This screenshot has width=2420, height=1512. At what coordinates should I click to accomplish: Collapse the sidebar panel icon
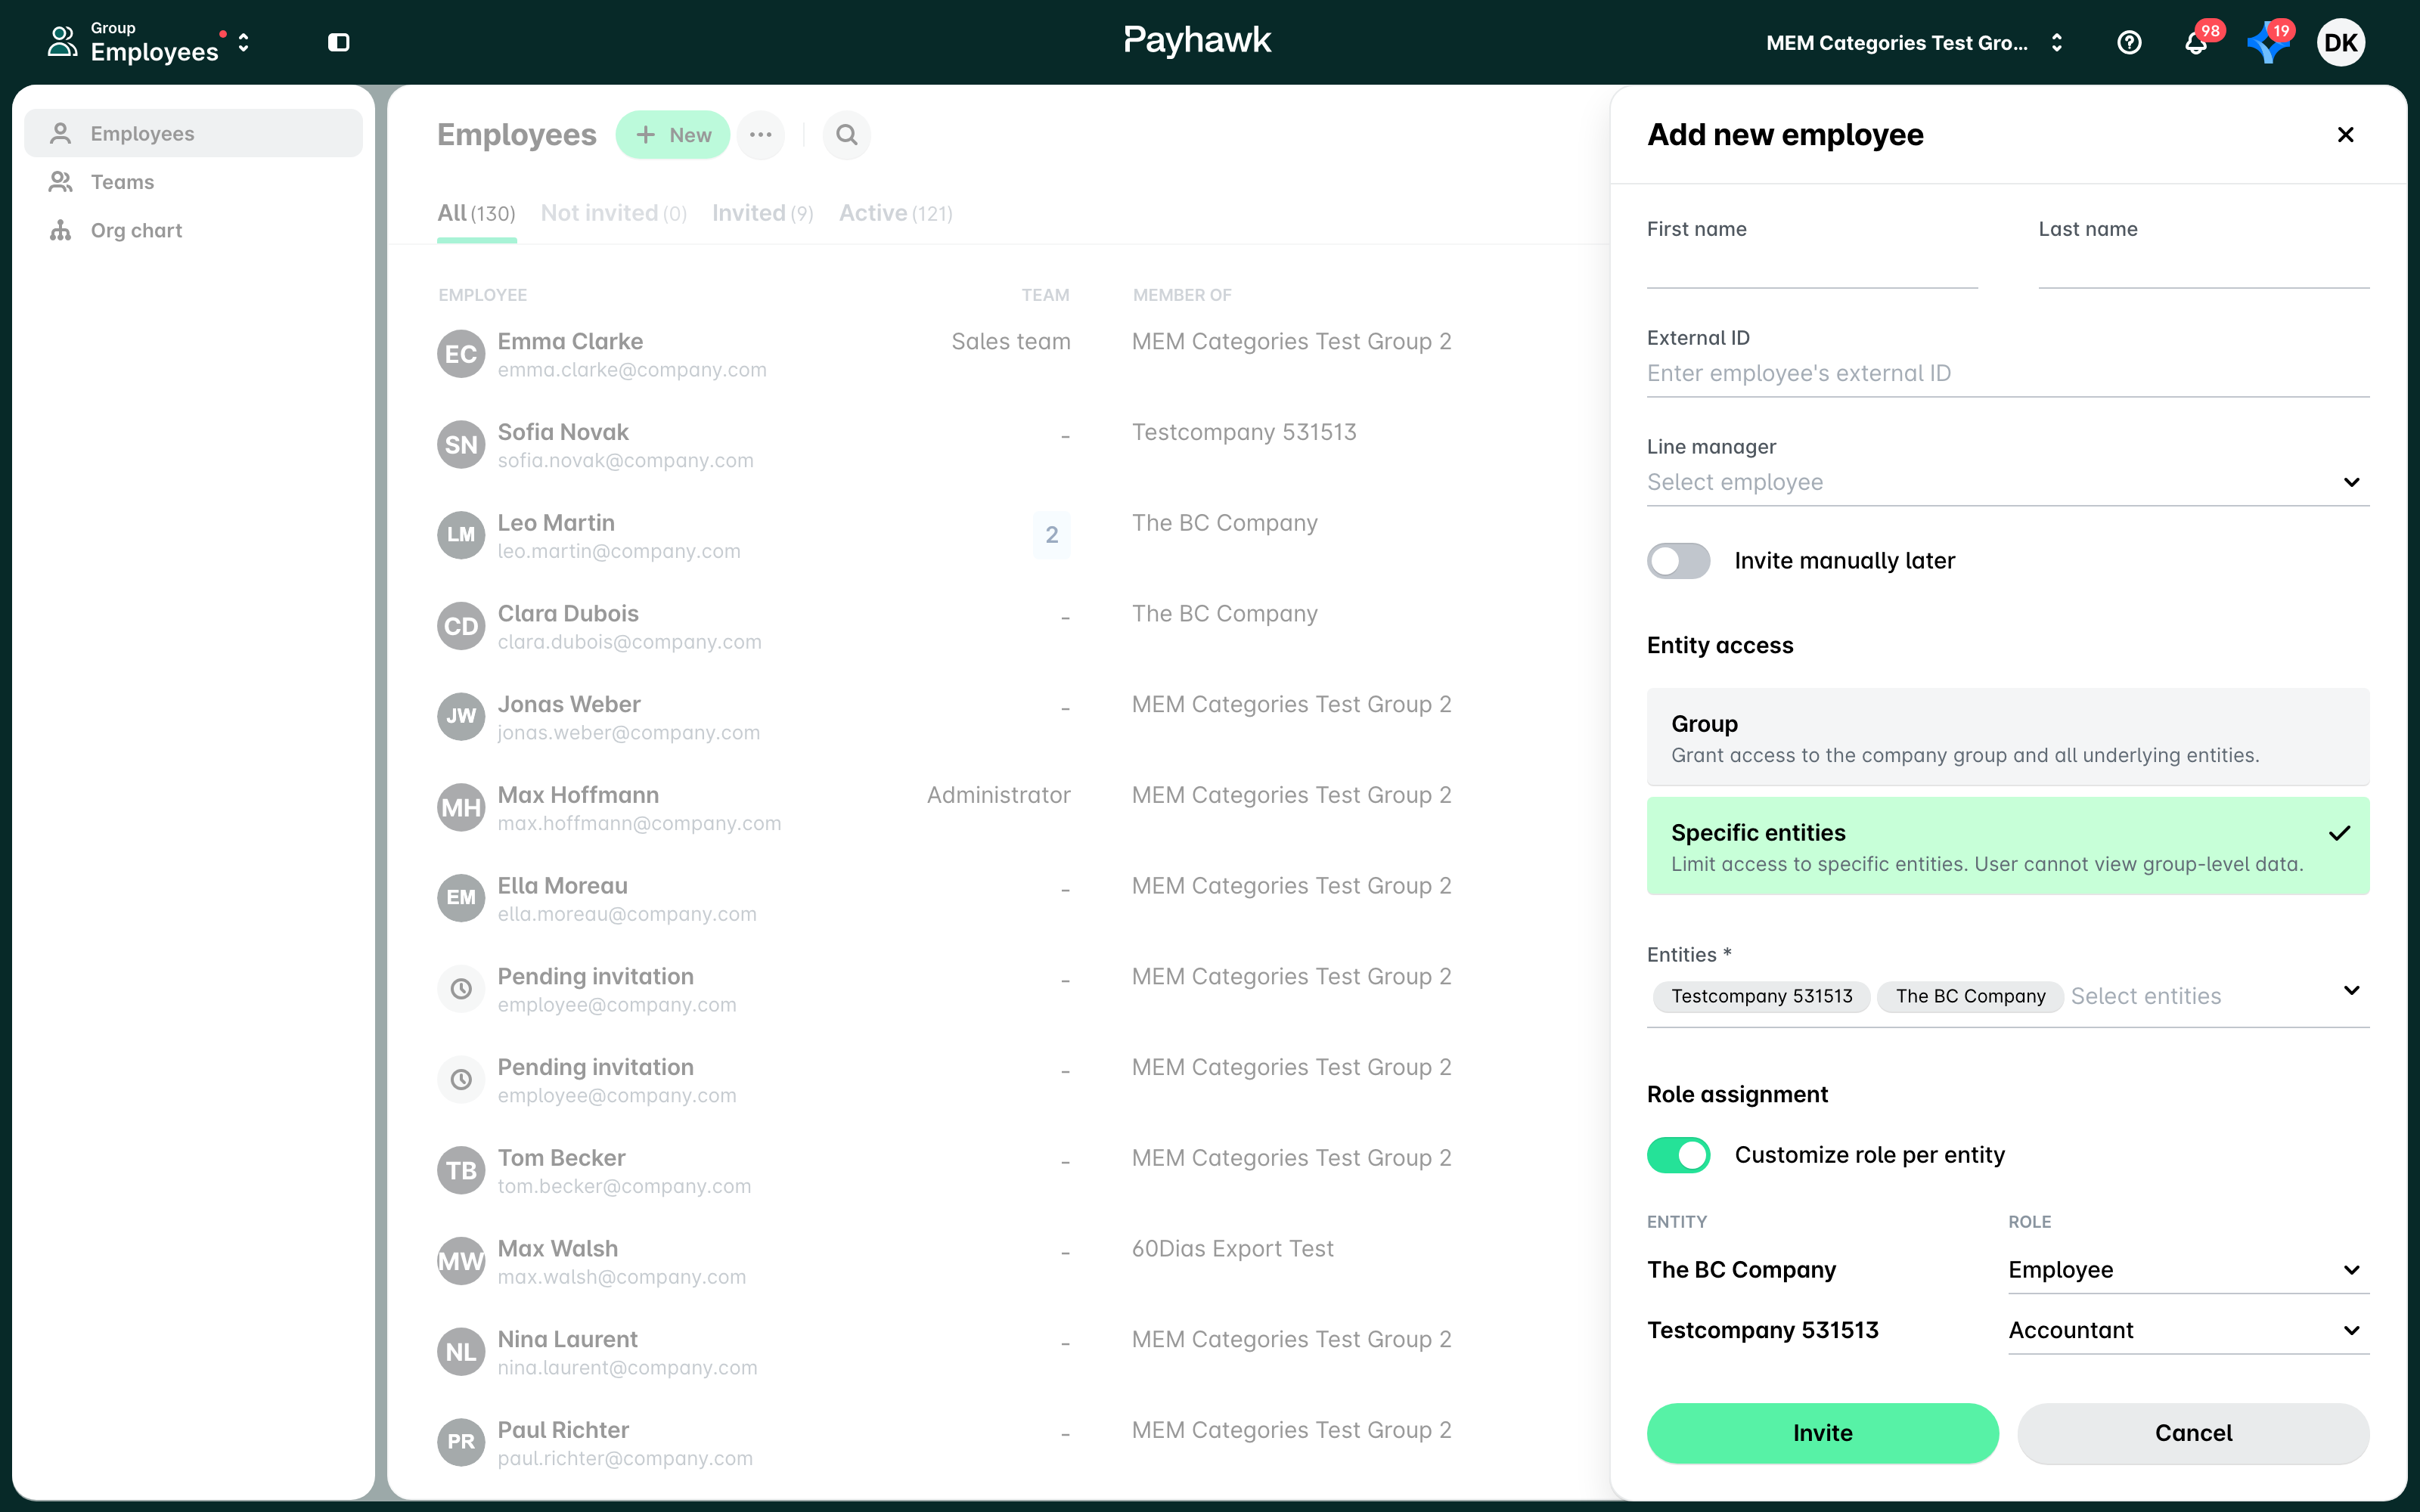338,42
